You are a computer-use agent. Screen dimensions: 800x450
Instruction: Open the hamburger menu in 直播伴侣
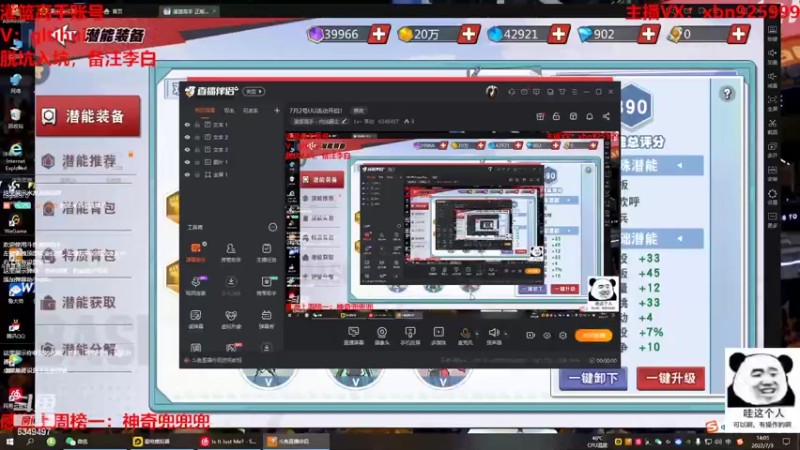(x=574, y=92)
